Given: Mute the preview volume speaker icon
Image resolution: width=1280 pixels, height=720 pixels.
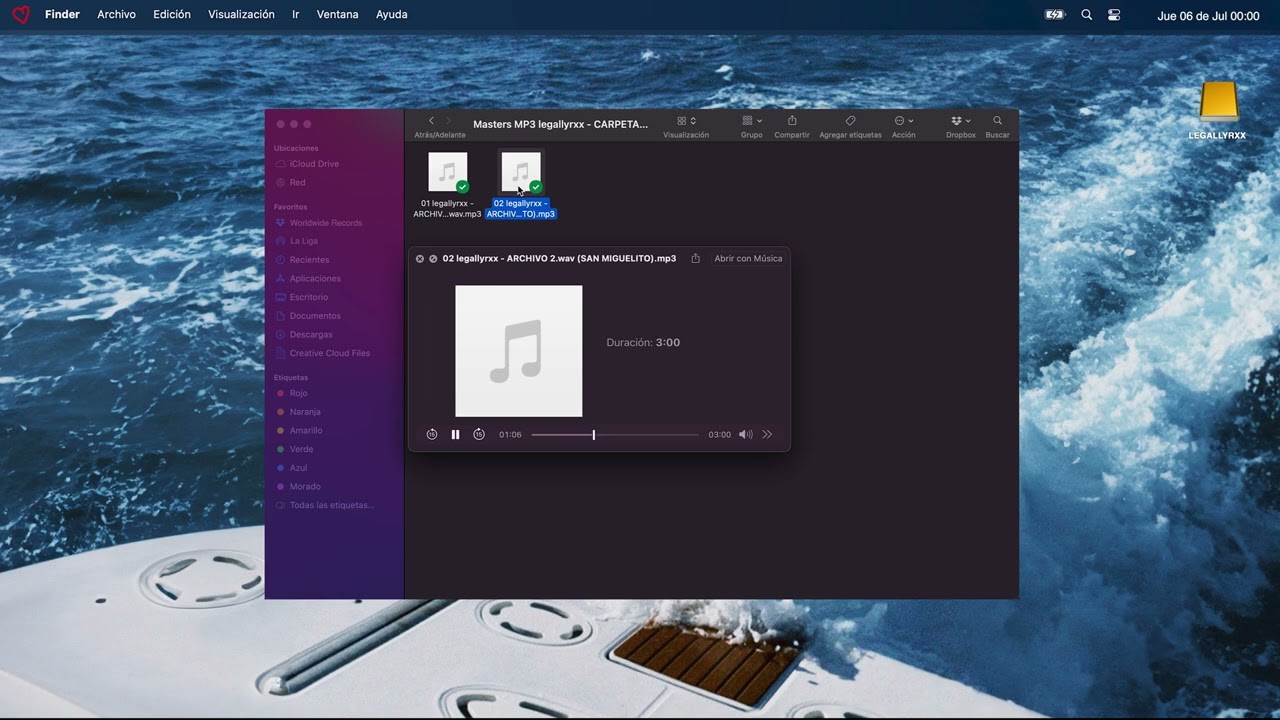Looking at the screenshot, I should 745,434.
